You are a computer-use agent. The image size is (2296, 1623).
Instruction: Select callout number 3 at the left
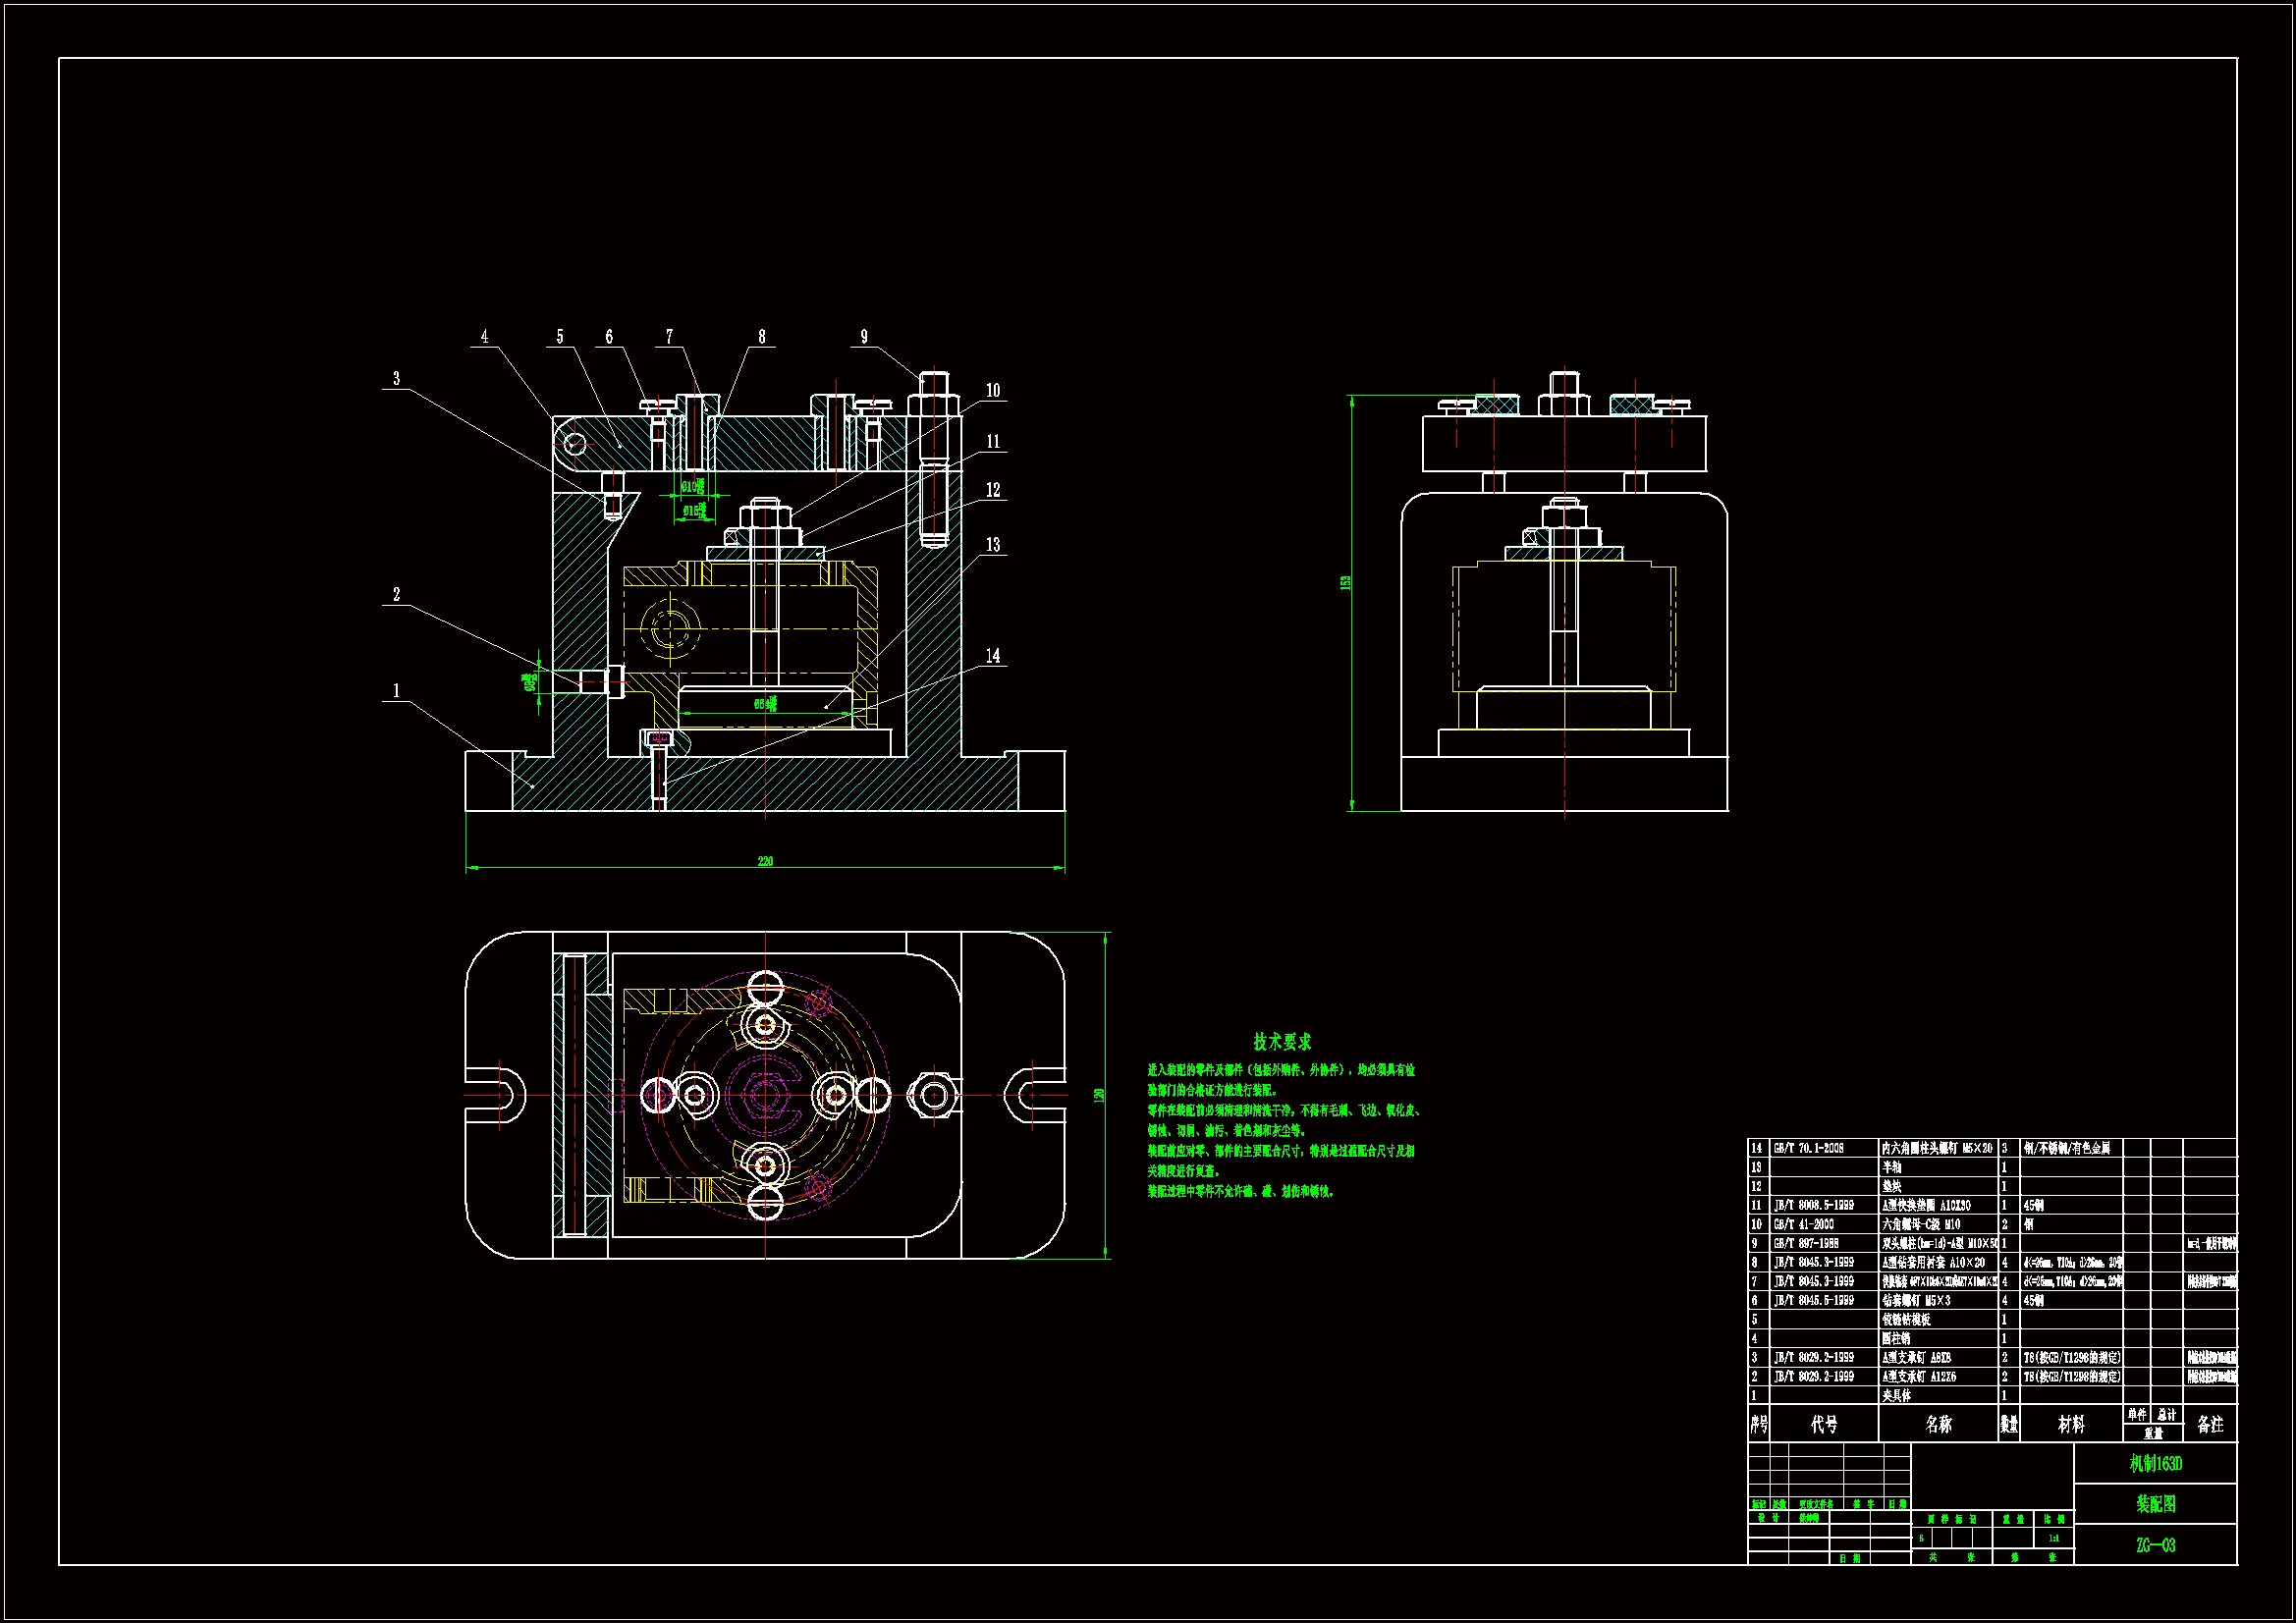396,378
